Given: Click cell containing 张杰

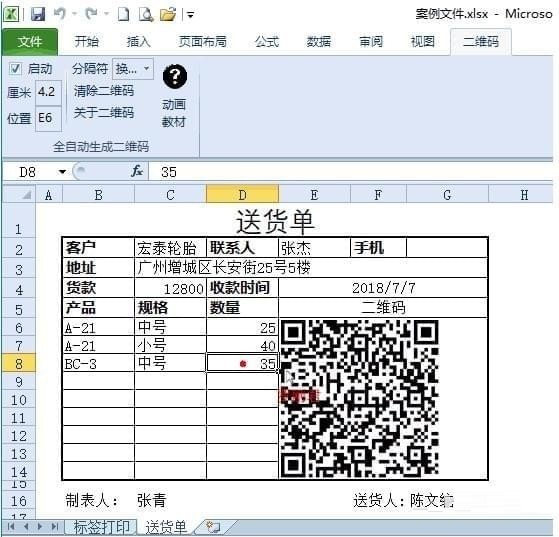Looking at the screenshot, I should pos(314,248).
